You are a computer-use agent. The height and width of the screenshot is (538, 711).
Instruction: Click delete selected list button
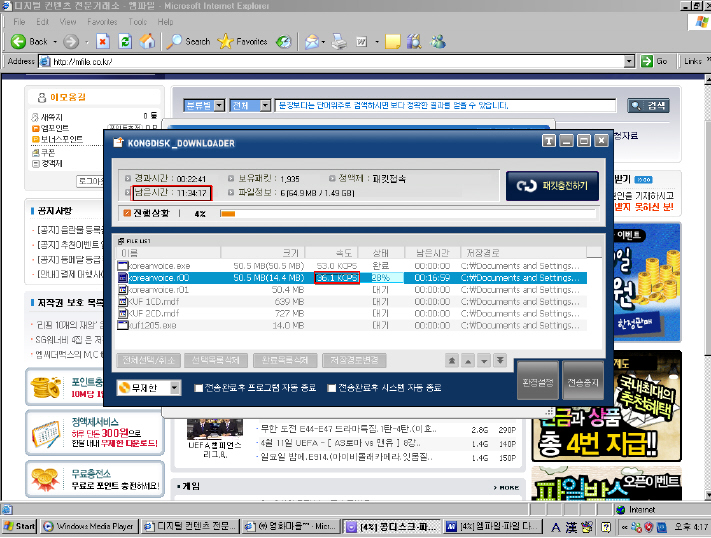(215, 361)
